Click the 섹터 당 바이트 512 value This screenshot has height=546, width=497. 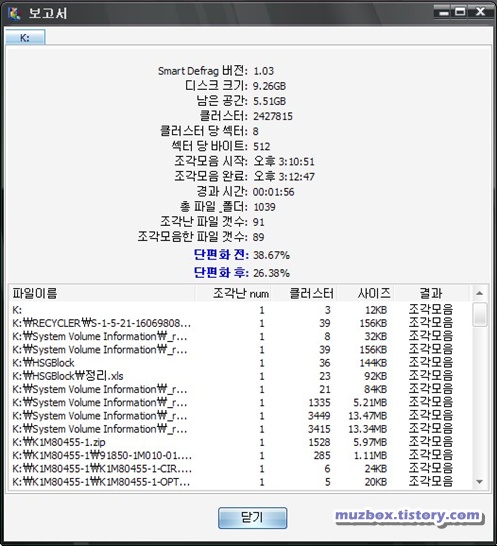[262, 147]
